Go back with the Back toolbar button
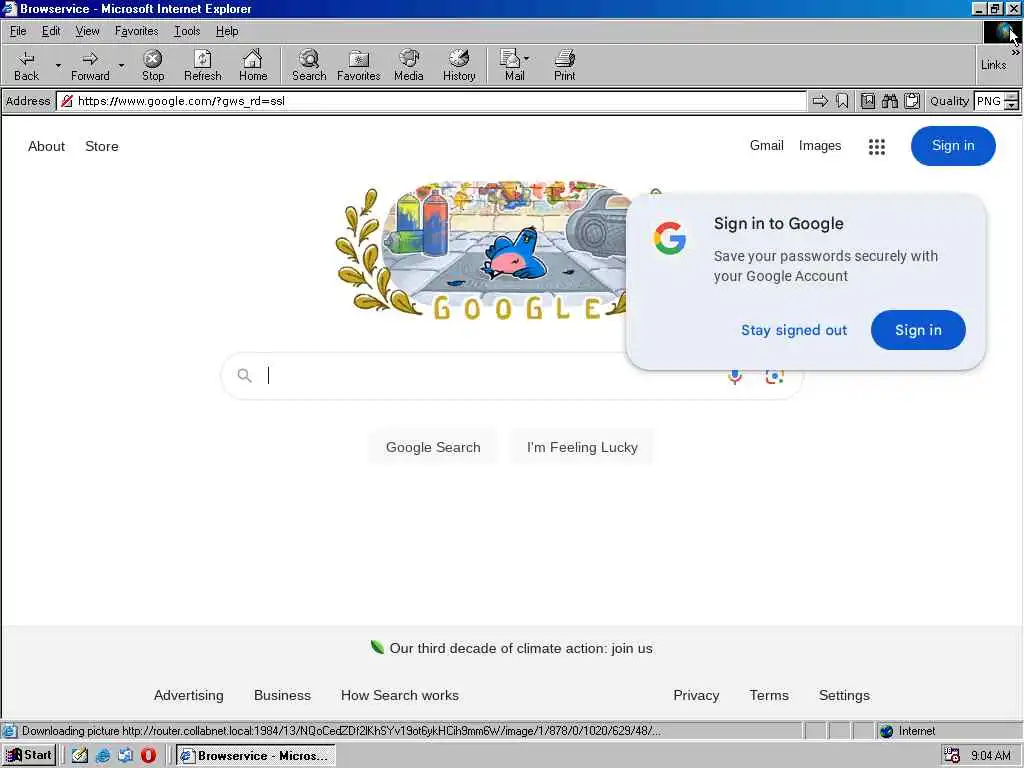 26,65
